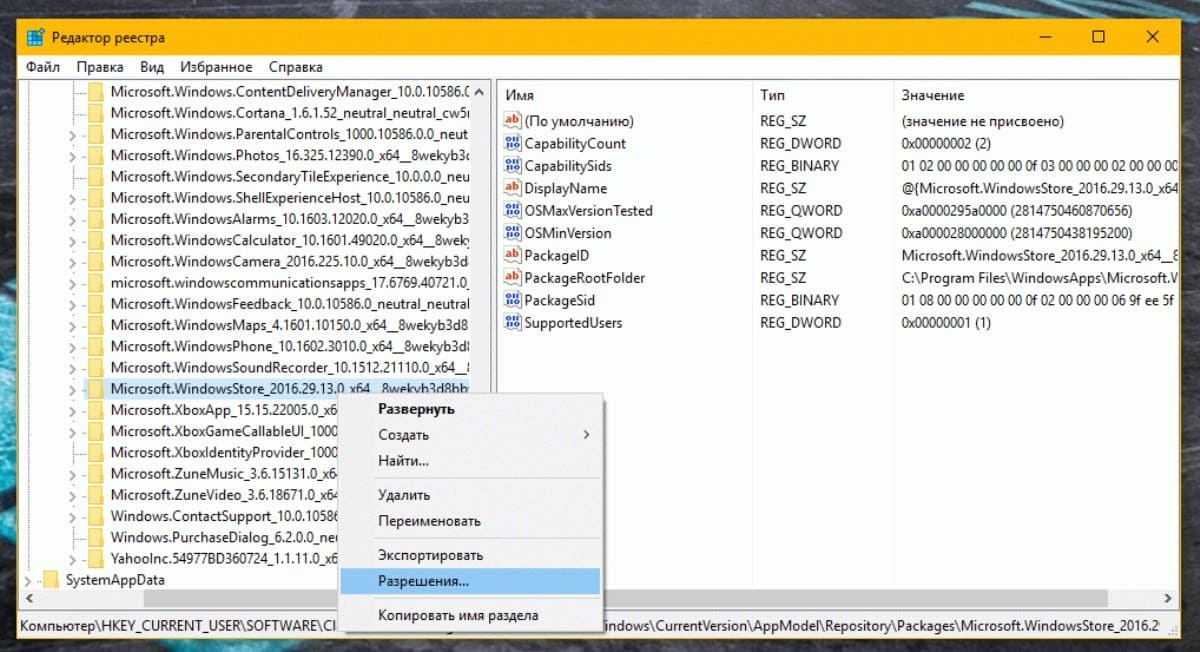Expand the Microsoft.XboxApp key
This screenshot has height=652, width=1200.
click(73, 410)
